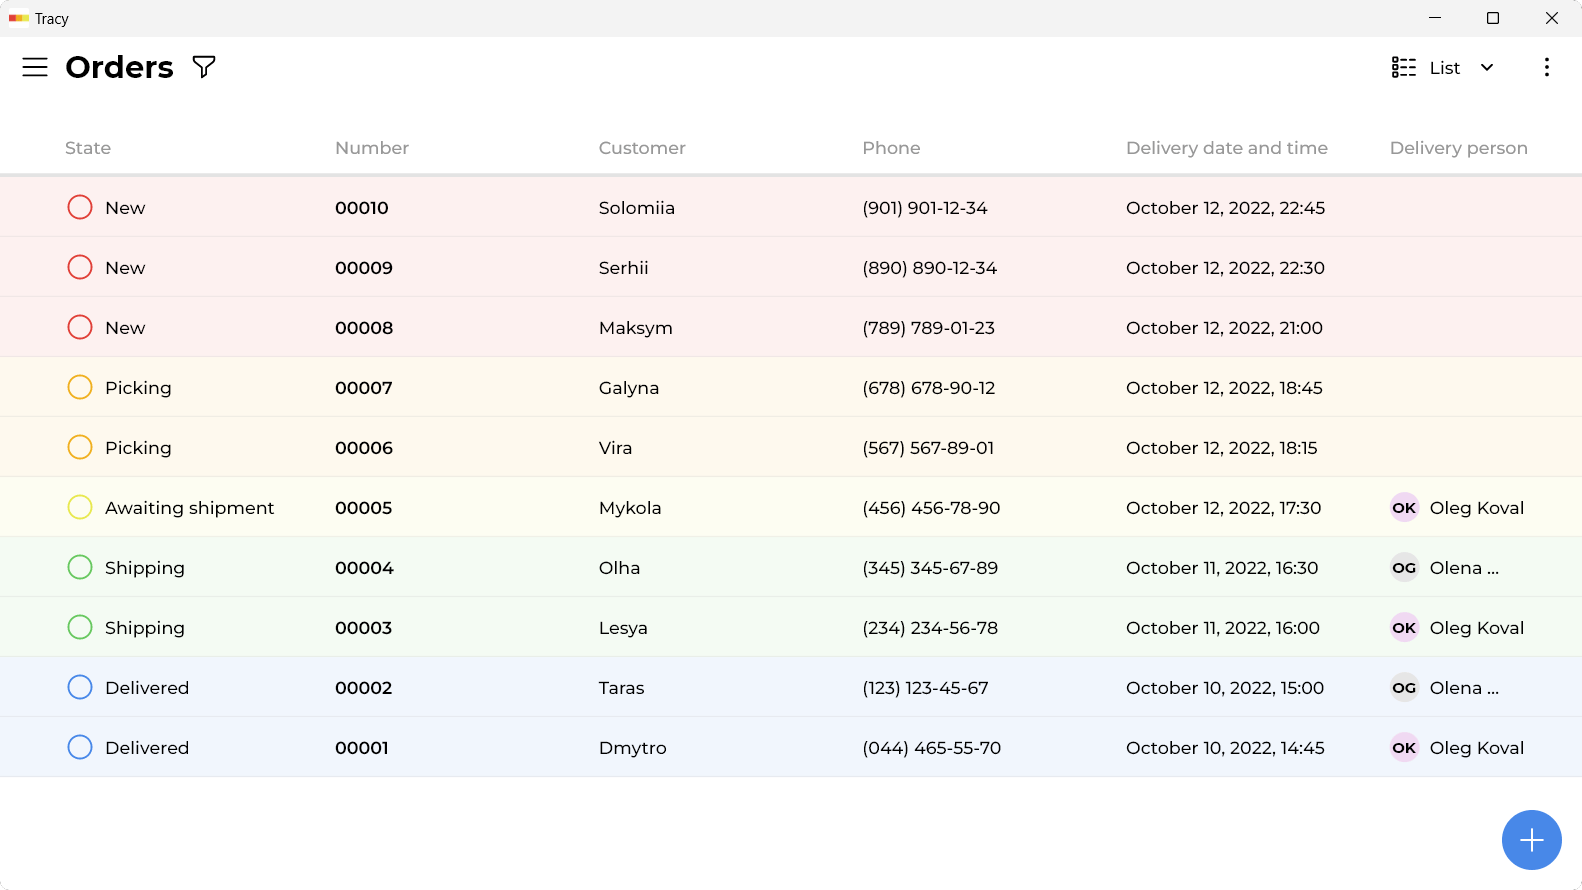Toggle blue state circle of order 00002
This screenshot has height=890, width=1582.
pos(80,687)
